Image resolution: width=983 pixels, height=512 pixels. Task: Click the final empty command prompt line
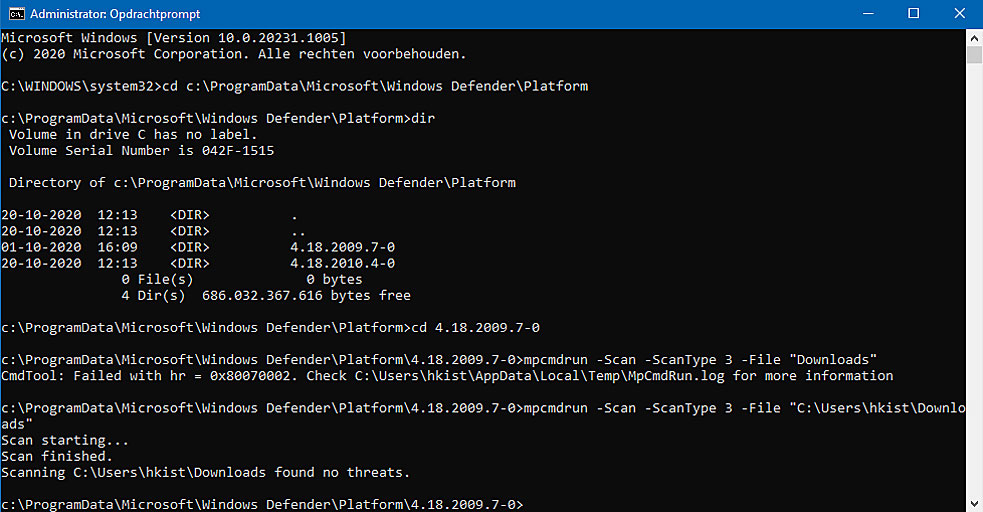[x=262, y=504]
